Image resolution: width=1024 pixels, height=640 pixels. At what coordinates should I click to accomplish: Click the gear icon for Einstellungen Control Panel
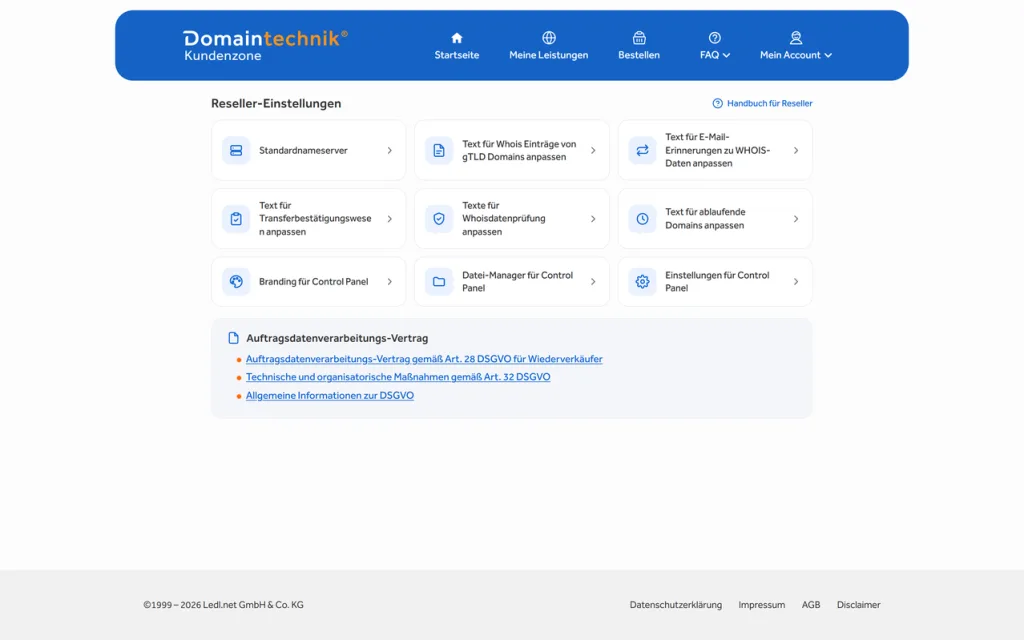pyautogui.click(x=642, y=281)
